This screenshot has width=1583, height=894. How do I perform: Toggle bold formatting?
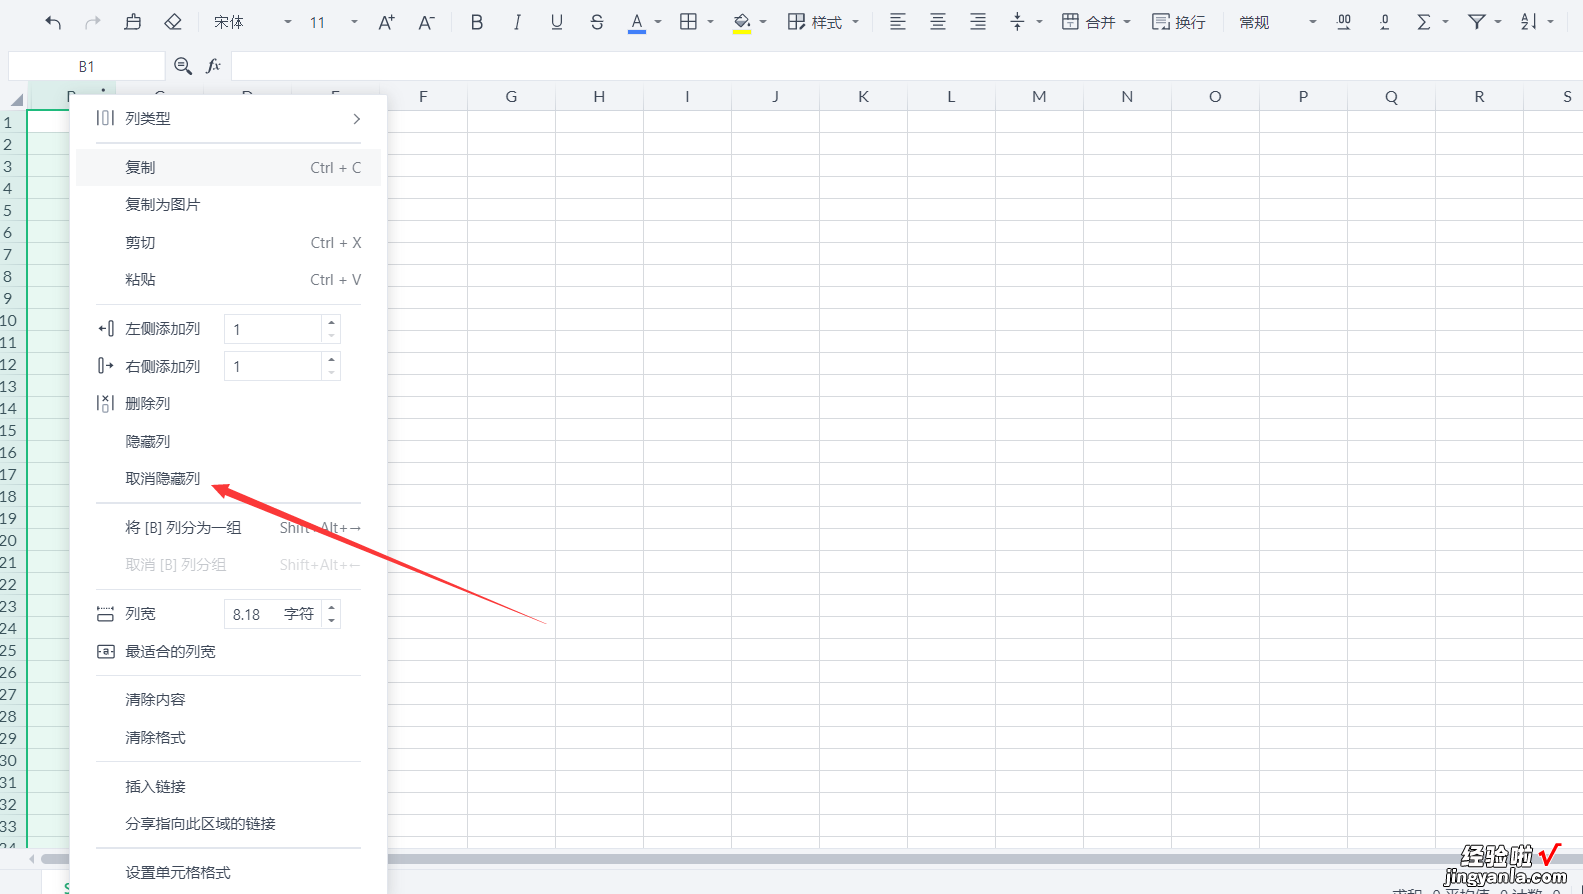pyautogui.click(x=477, y=22)
